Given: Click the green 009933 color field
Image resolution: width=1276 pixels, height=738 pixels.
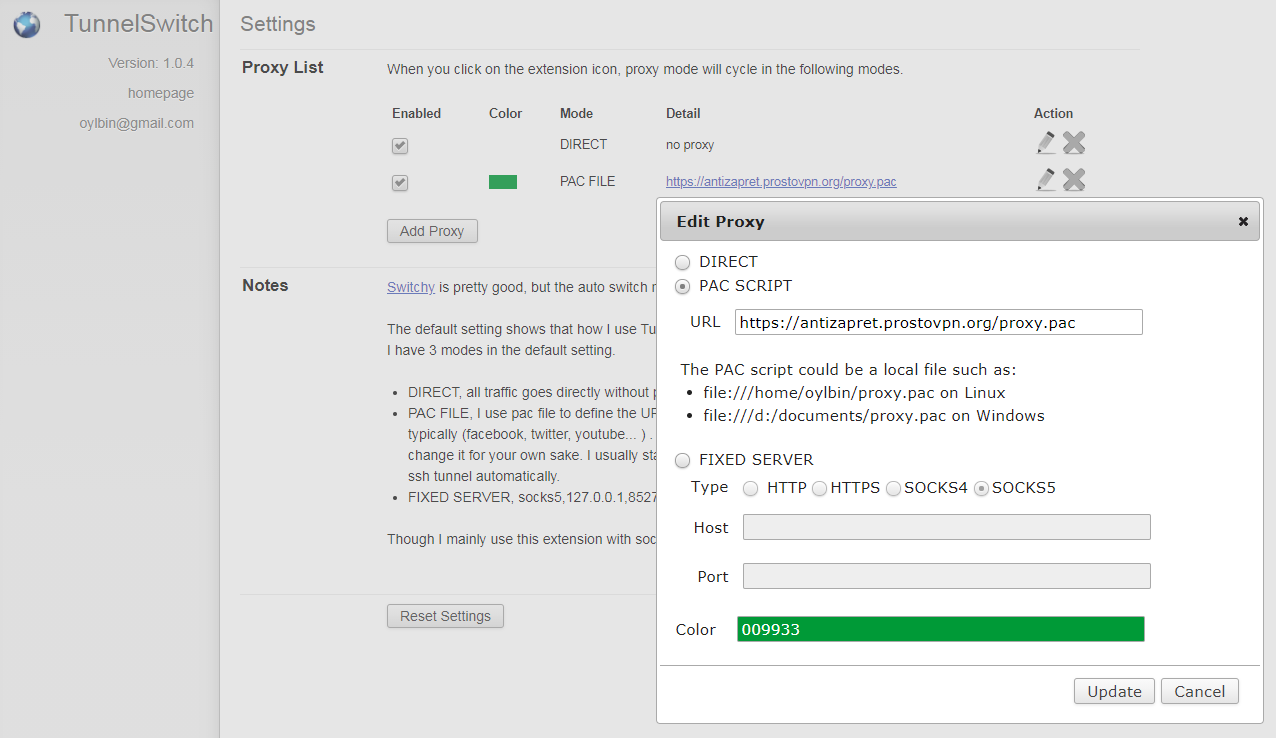Looking at the screenshot, I should point(940,629).
